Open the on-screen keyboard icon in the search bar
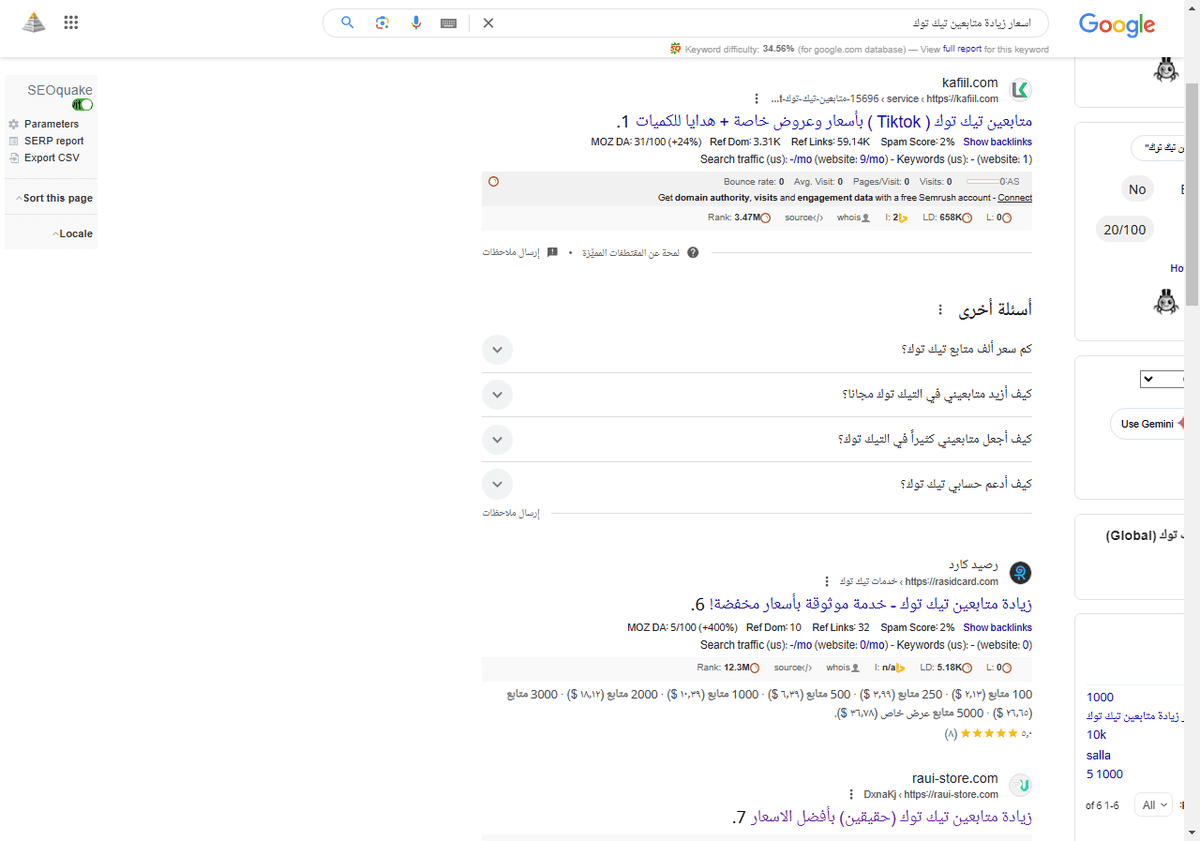1200x841 pixels. coord(448,22)
